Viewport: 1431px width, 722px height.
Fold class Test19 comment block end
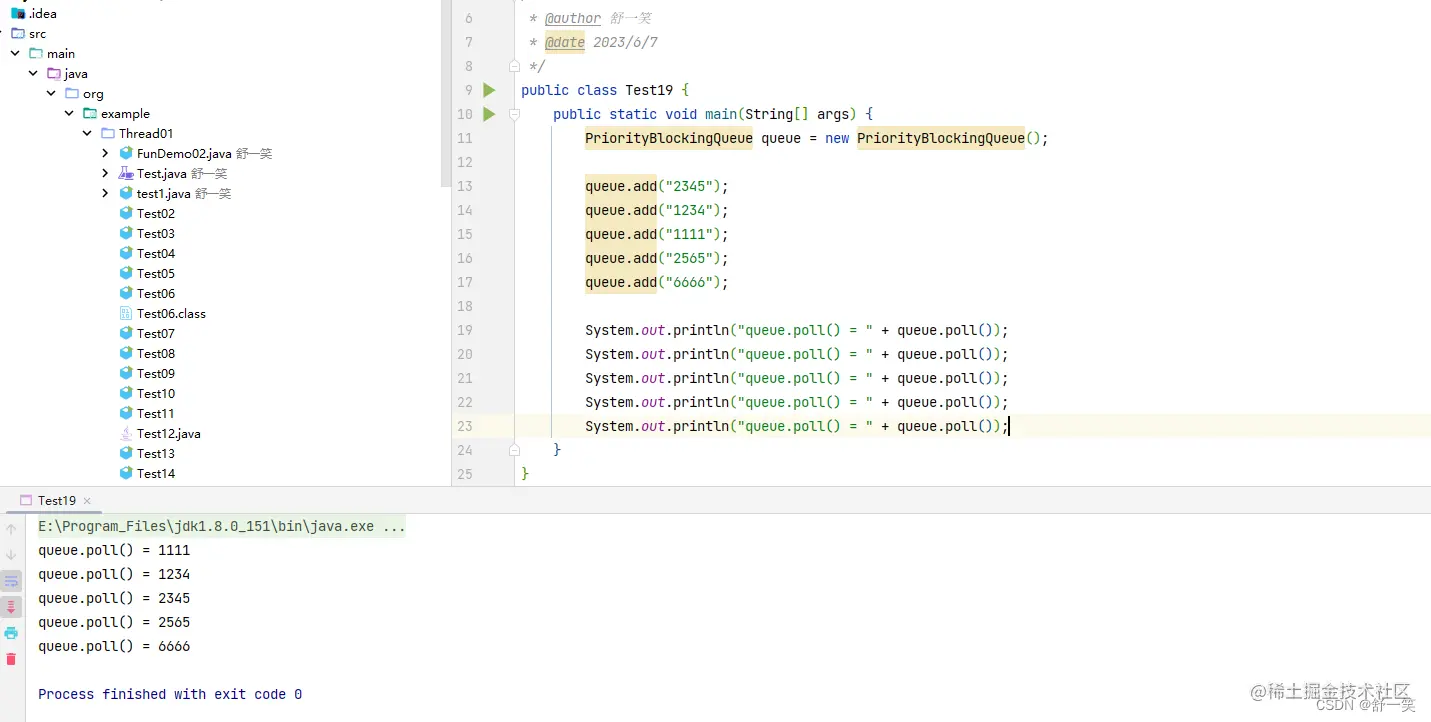coord(514,66)
